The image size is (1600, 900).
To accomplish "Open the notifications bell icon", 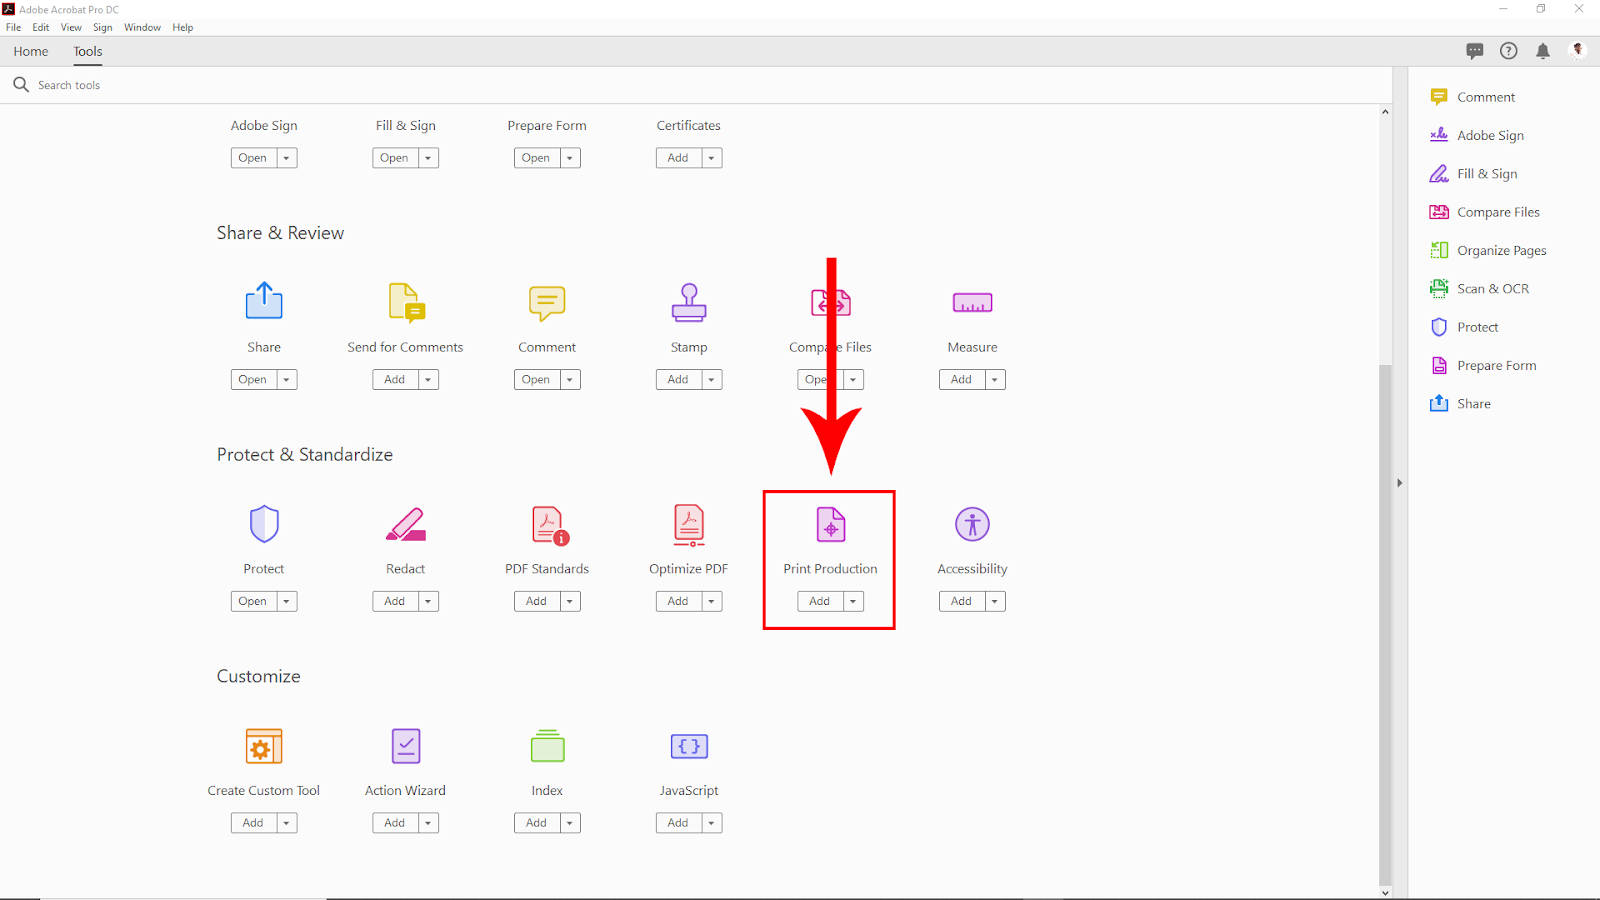I will [x=1543, y=51].
